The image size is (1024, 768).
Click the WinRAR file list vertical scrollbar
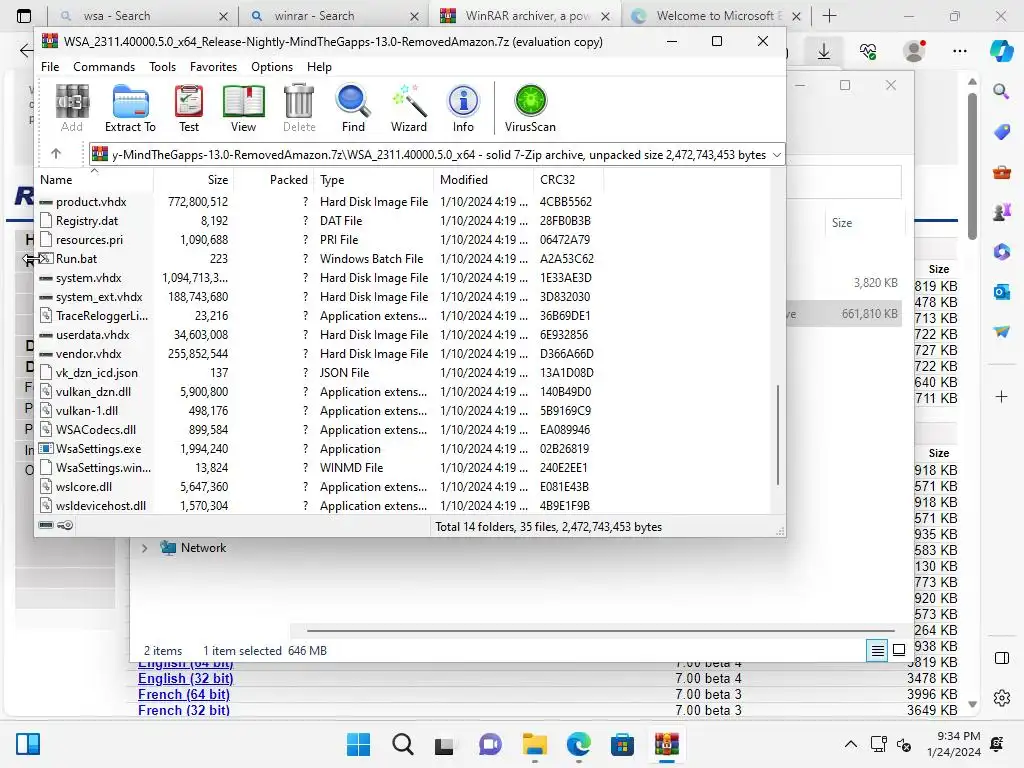777,435
